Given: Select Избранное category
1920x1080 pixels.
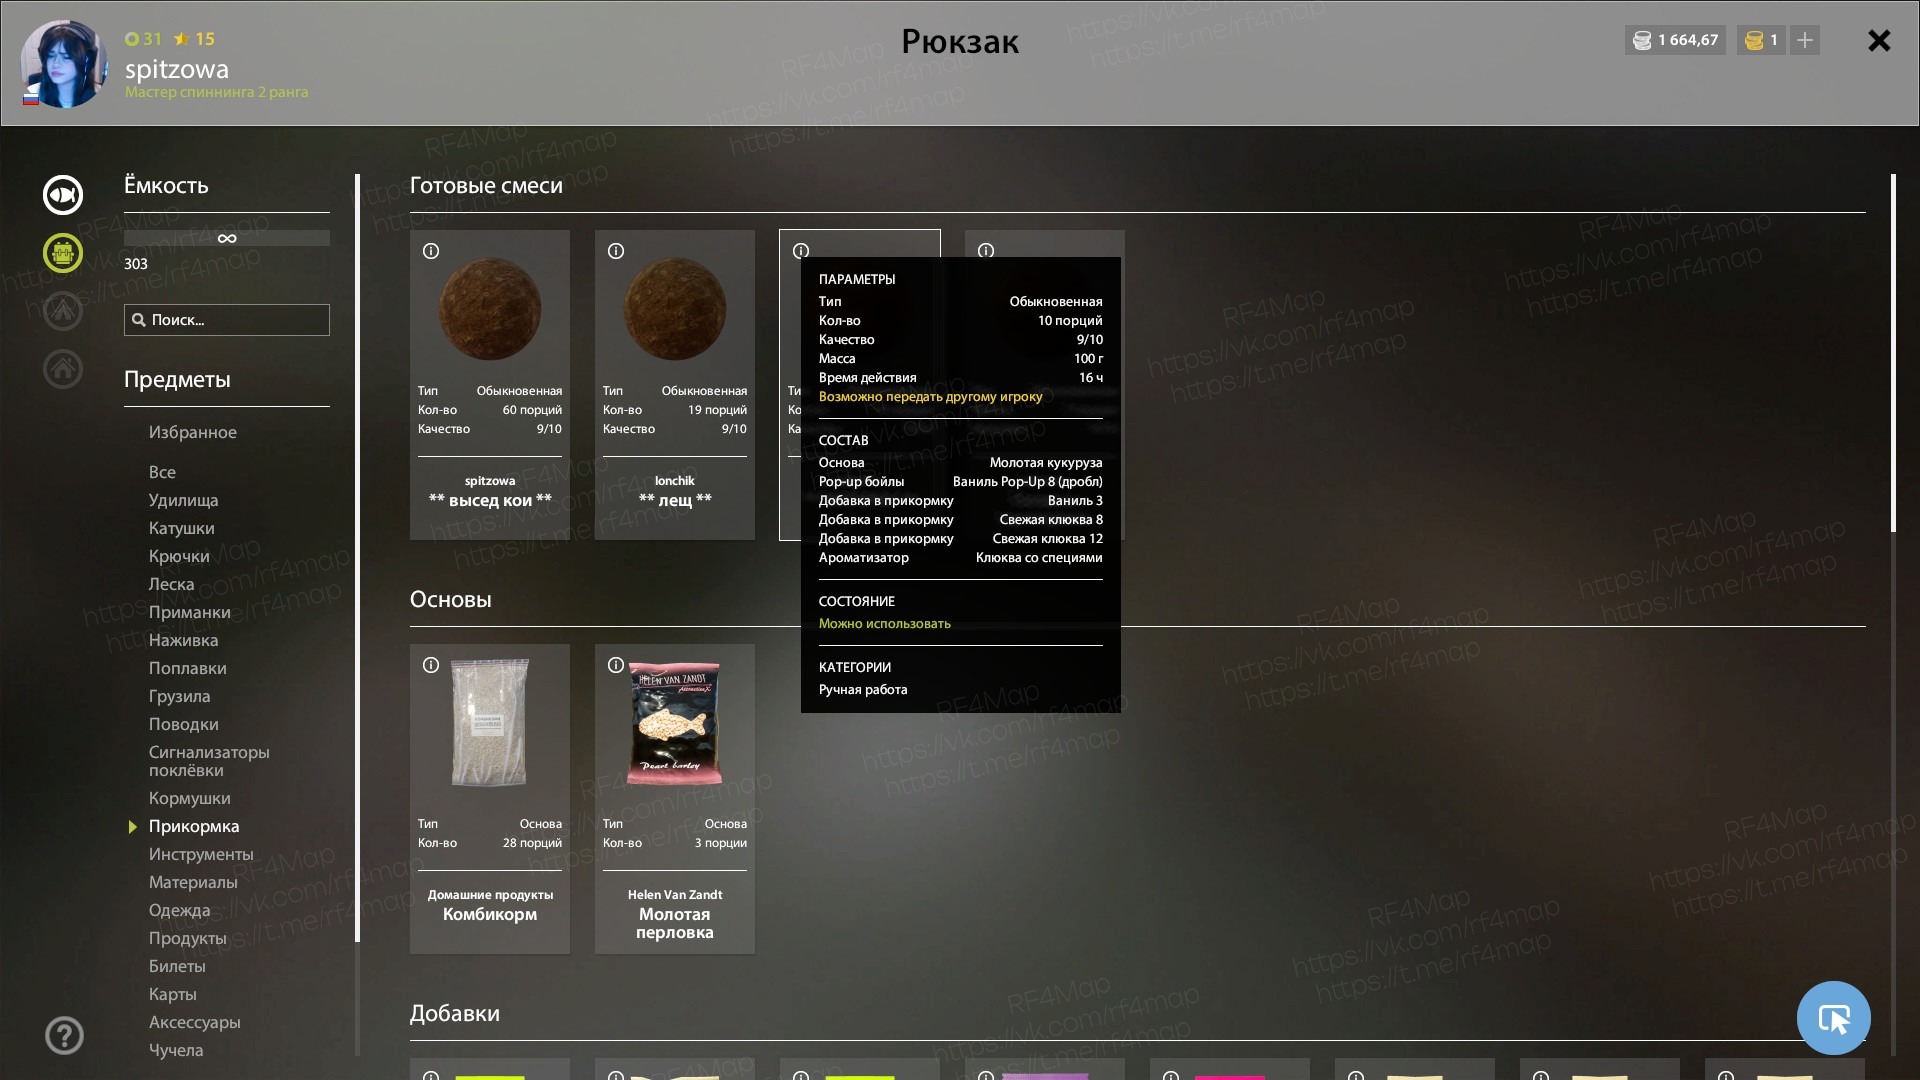Looking at the screenshot, I should tap(193, 432).
